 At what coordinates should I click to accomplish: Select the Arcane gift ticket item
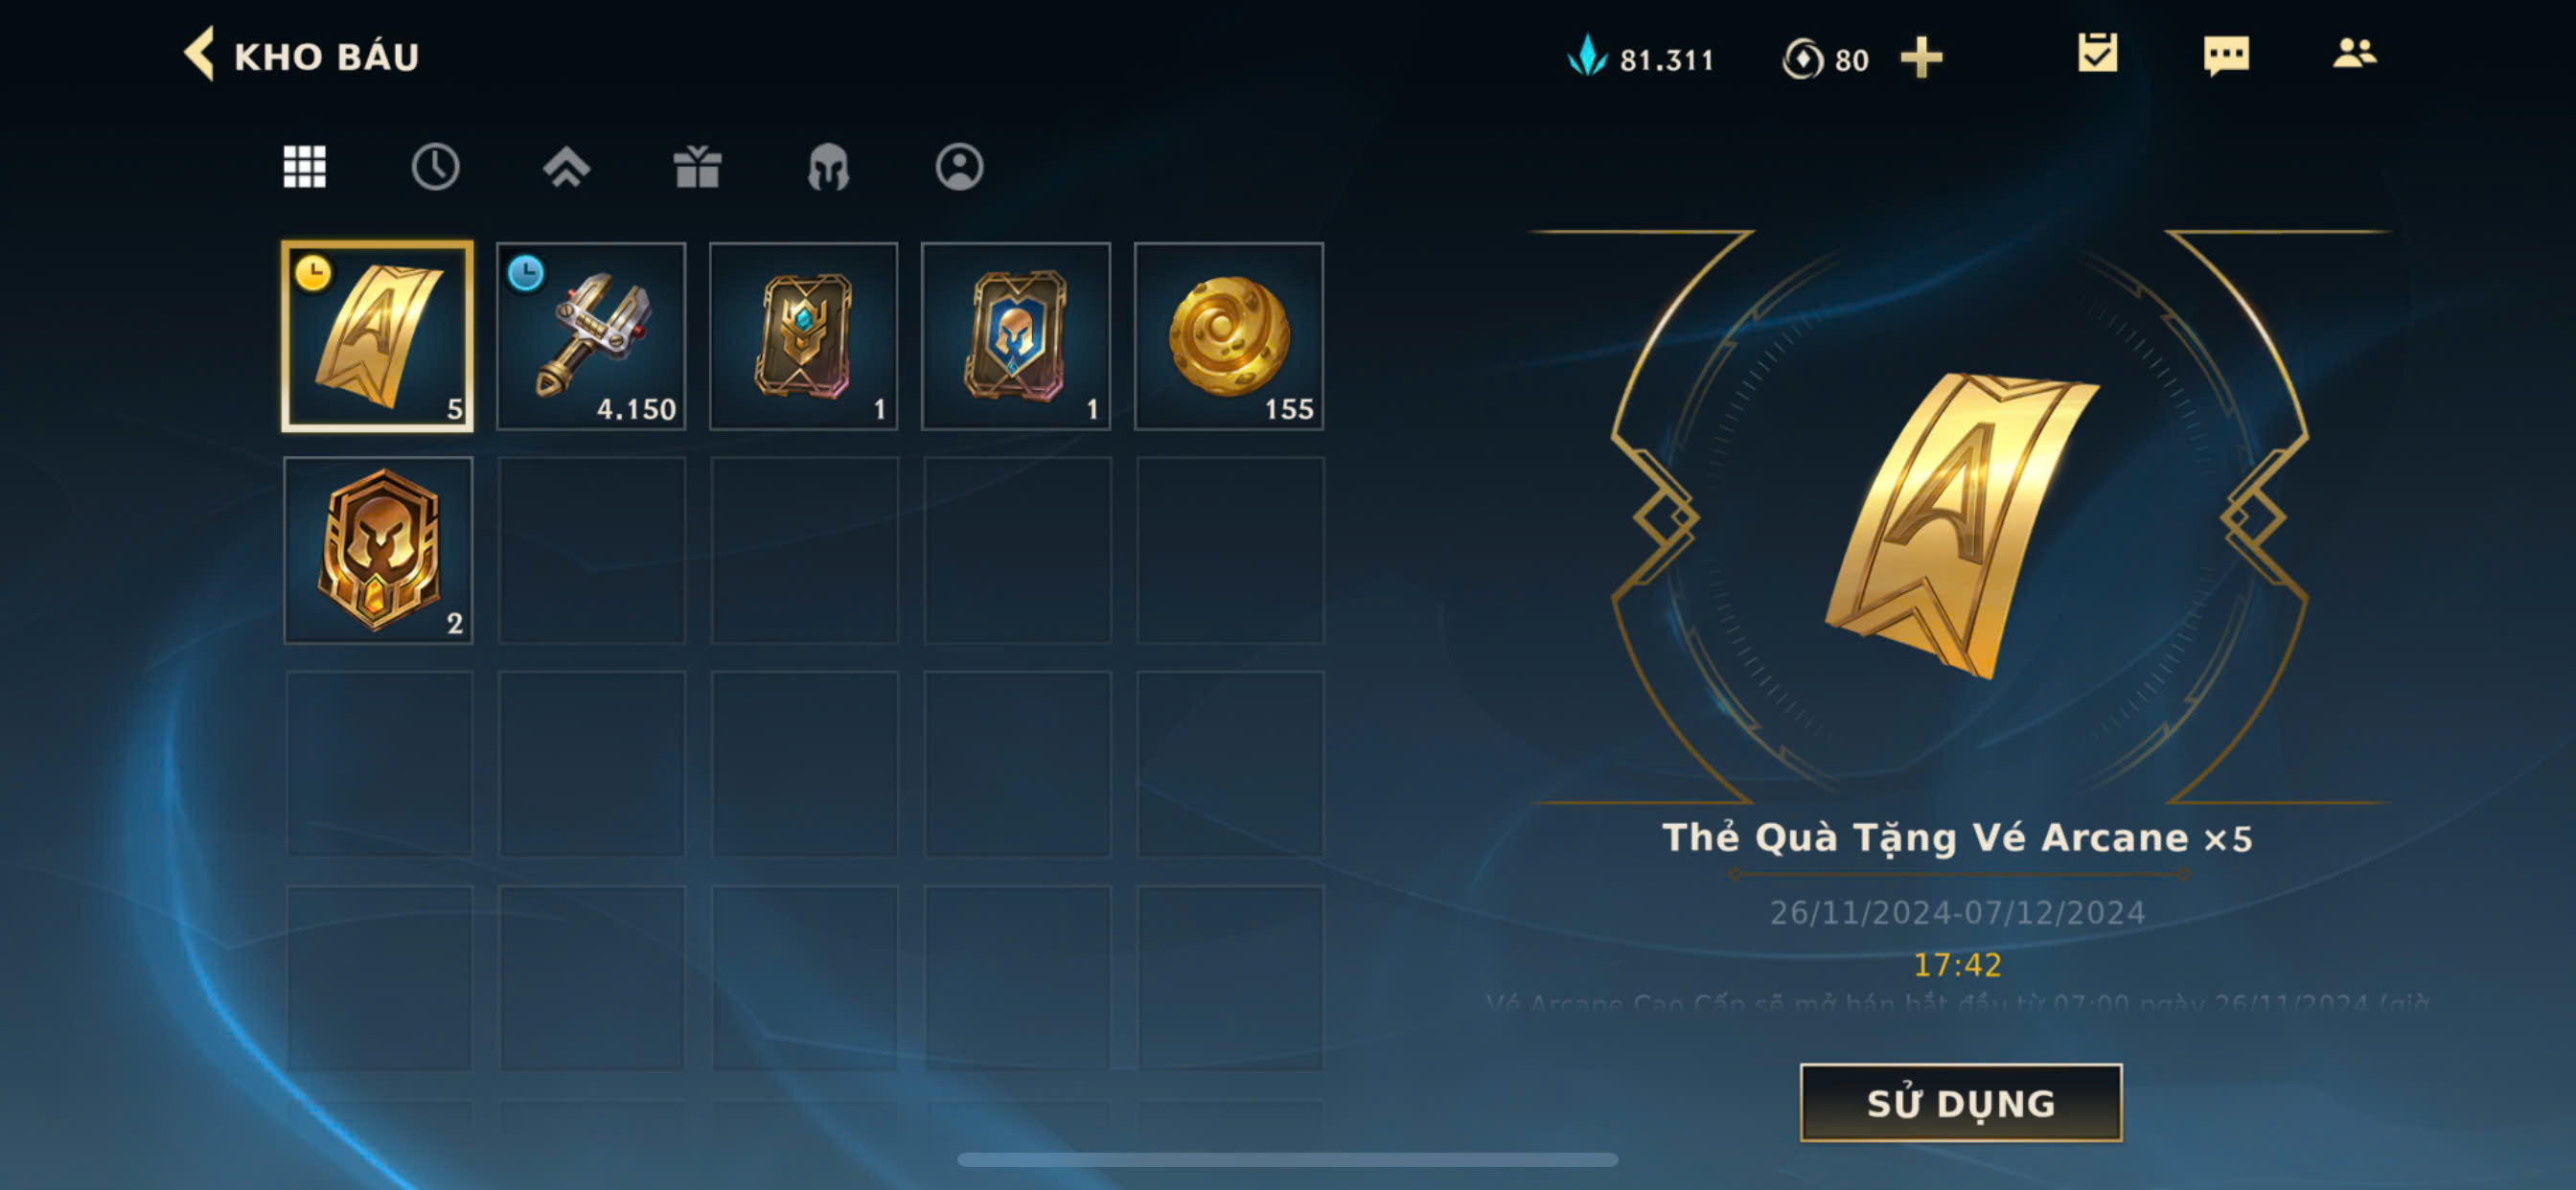coord(378,336)
